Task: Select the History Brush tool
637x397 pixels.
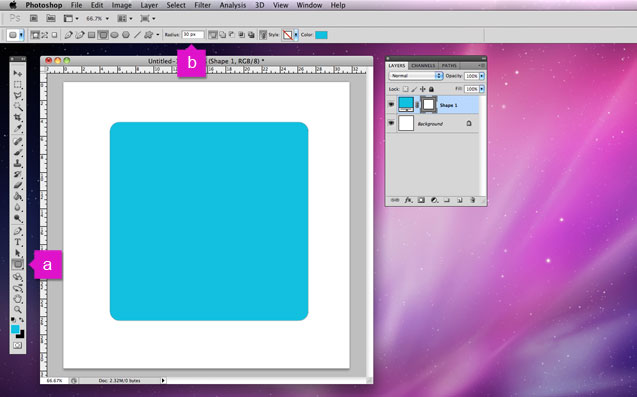Action: pos(17,174)
